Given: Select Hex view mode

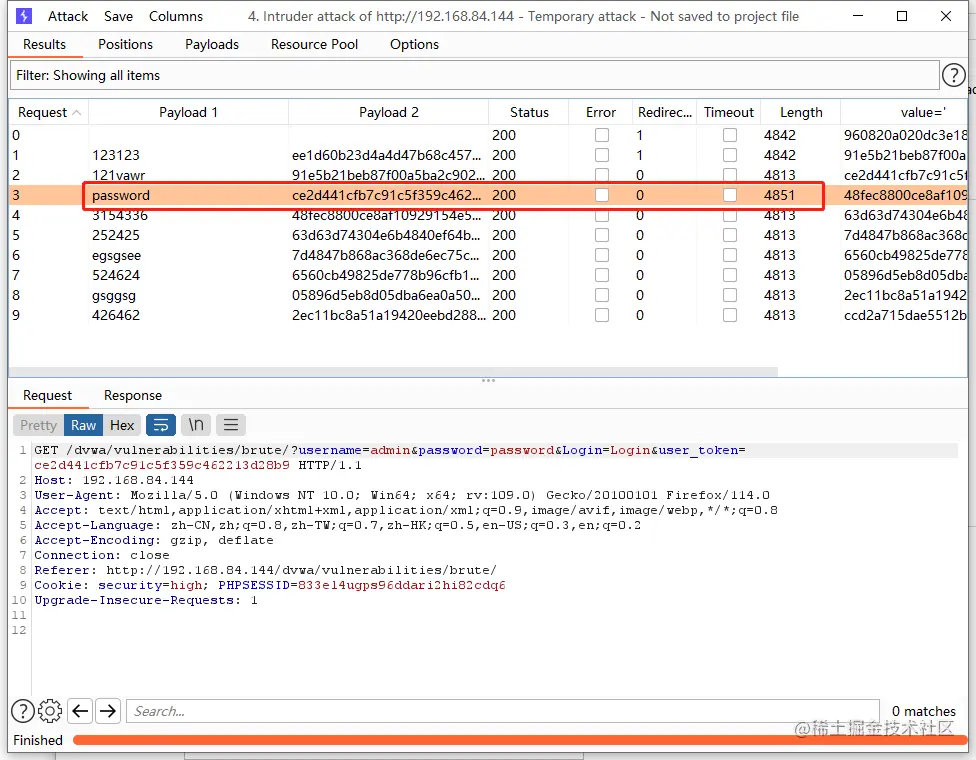Looking at the screenshot, I should (x=122, y=425).
